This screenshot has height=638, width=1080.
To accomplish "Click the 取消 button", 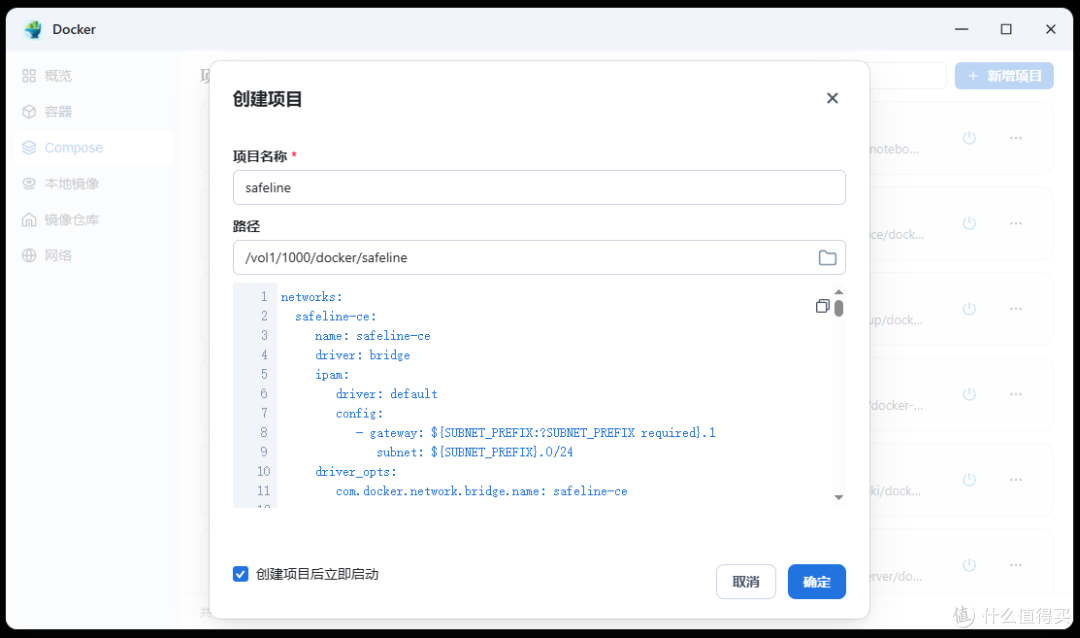I will [746, 582].
